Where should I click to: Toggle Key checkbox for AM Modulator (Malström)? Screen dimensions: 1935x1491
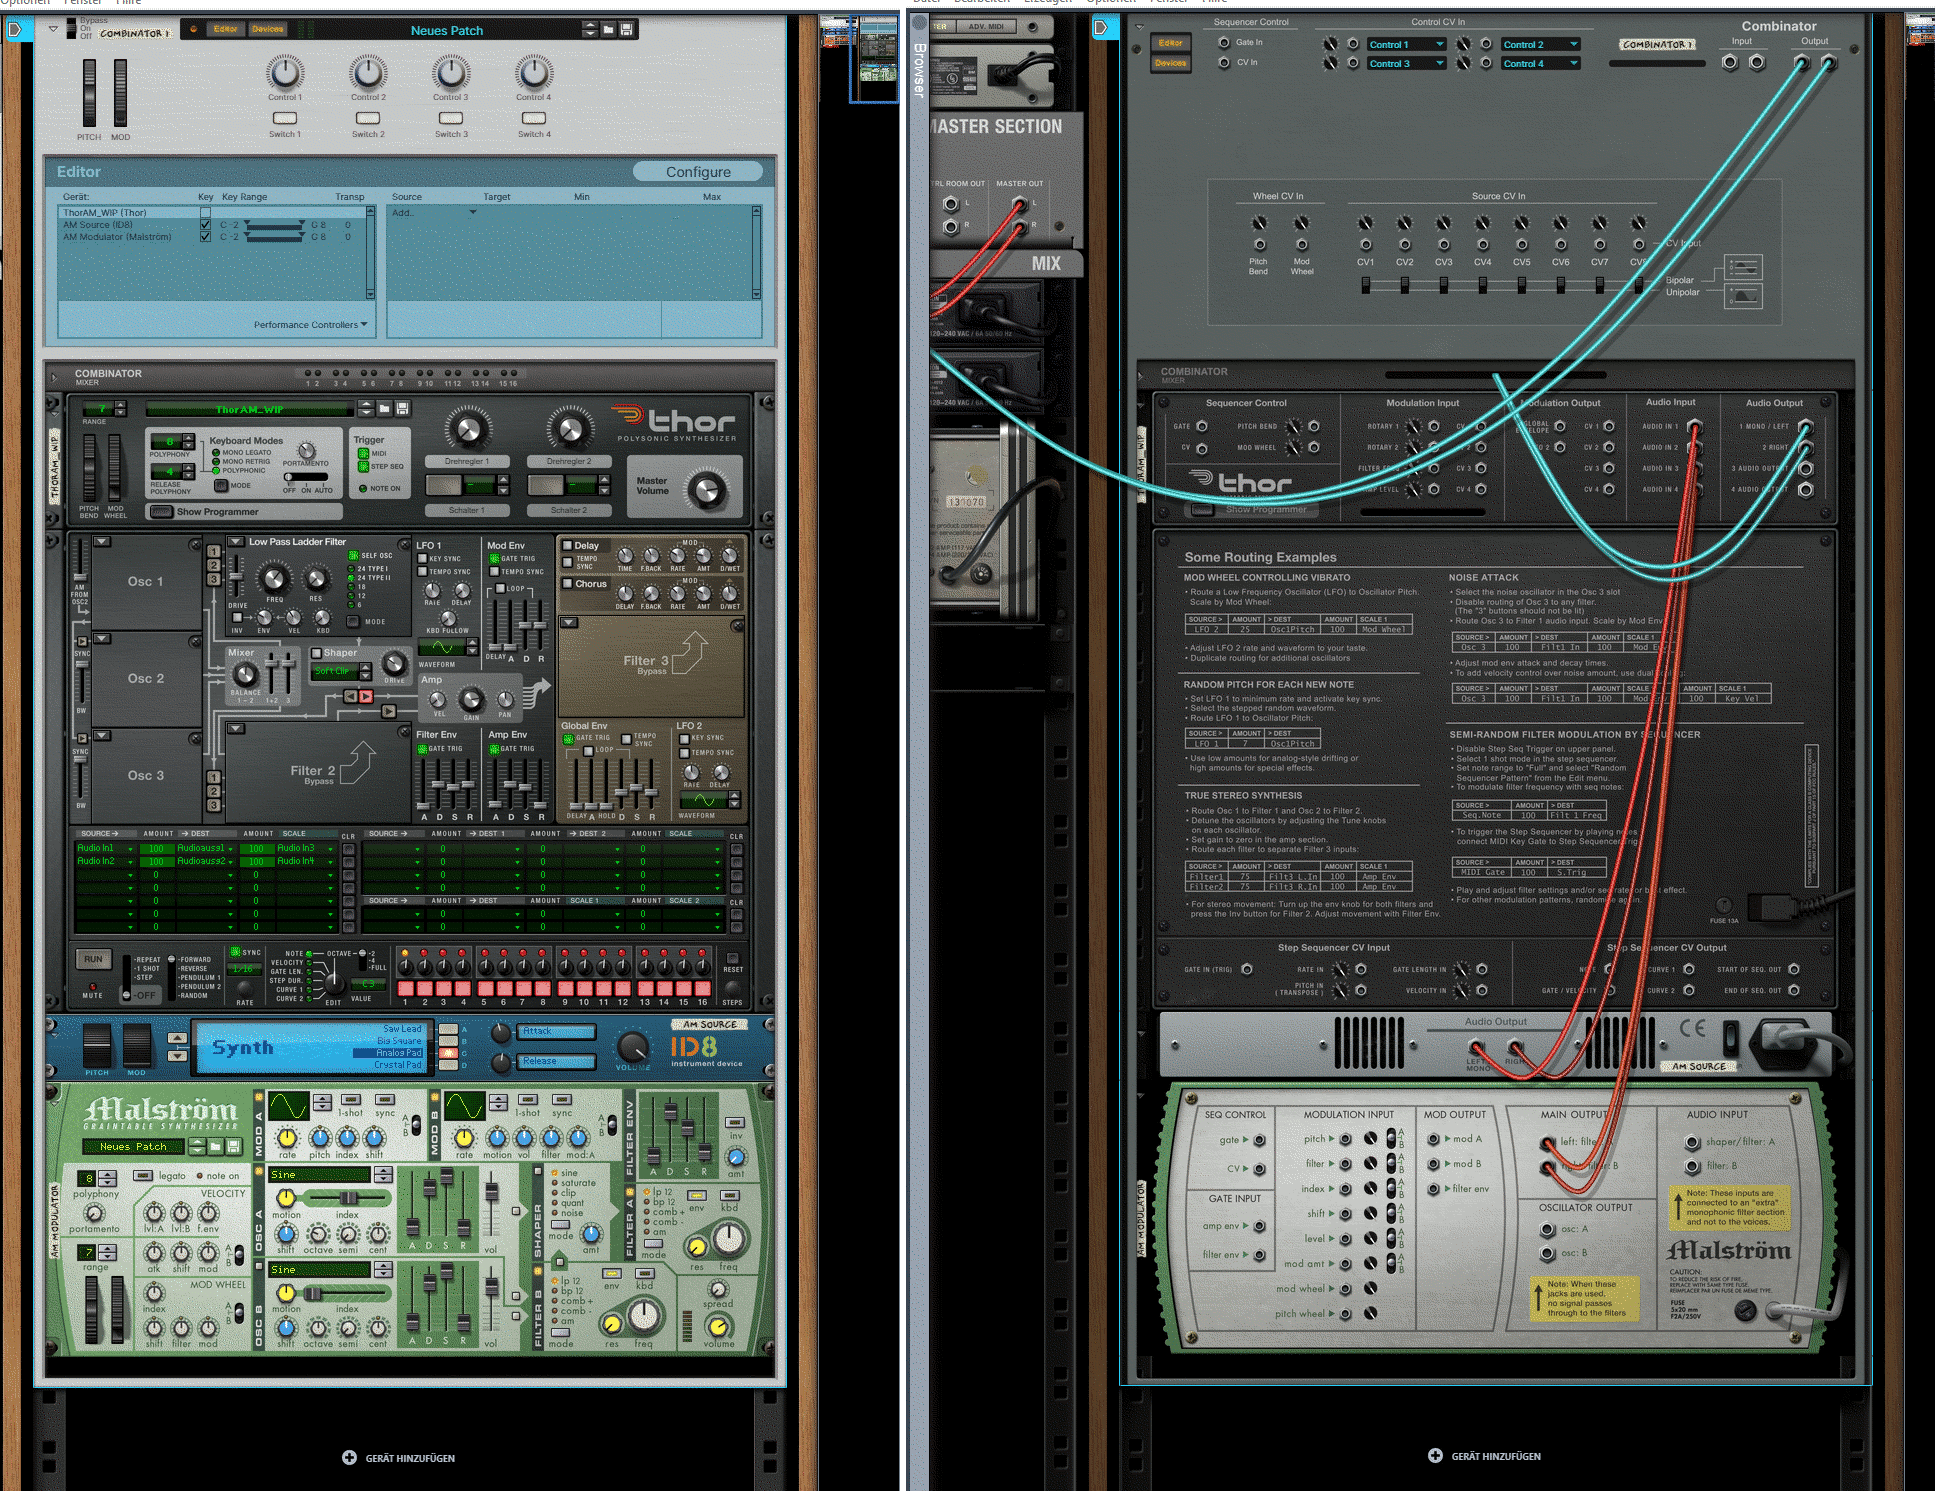pos(205,237)
